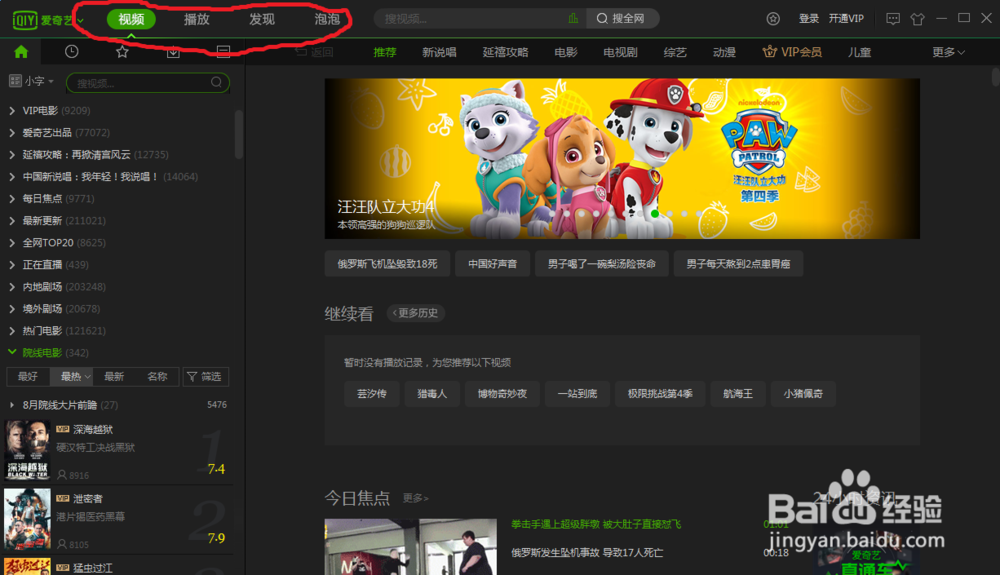Open 更多历史 history link
This screenshot has height=575, width=1000.
pos(415,313)
